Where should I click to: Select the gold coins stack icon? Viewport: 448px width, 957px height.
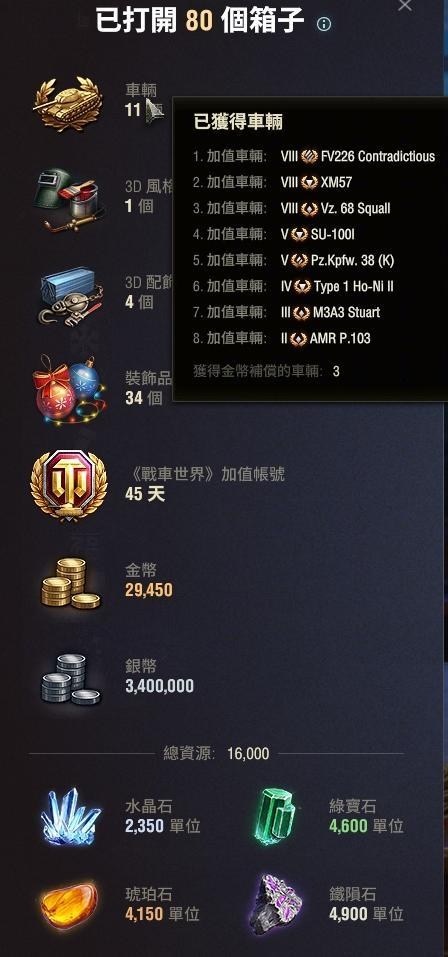click(x=70, y=582)
